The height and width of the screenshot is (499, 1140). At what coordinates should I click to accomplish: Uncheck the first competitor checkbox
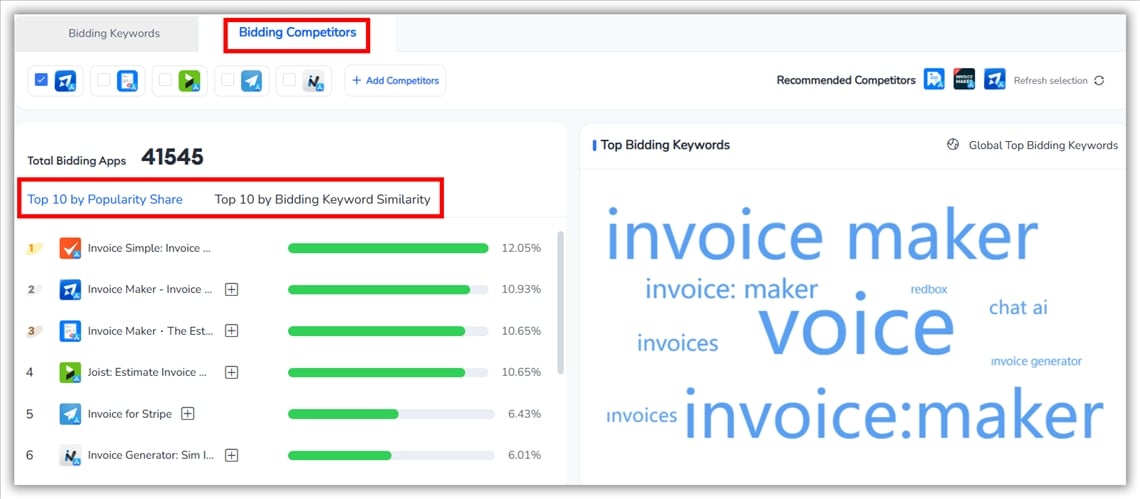tap(41, 80)
